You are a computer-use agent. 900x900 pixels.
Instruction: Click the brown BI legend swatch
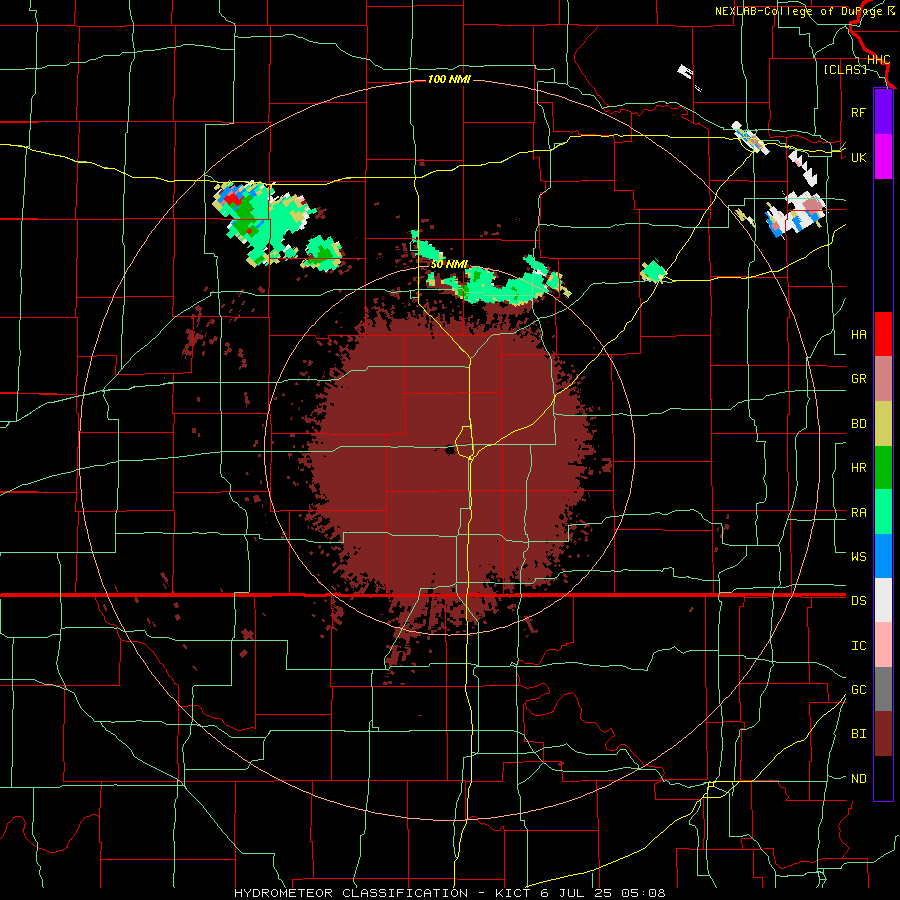pyautogui.click(x=883, y=734)
